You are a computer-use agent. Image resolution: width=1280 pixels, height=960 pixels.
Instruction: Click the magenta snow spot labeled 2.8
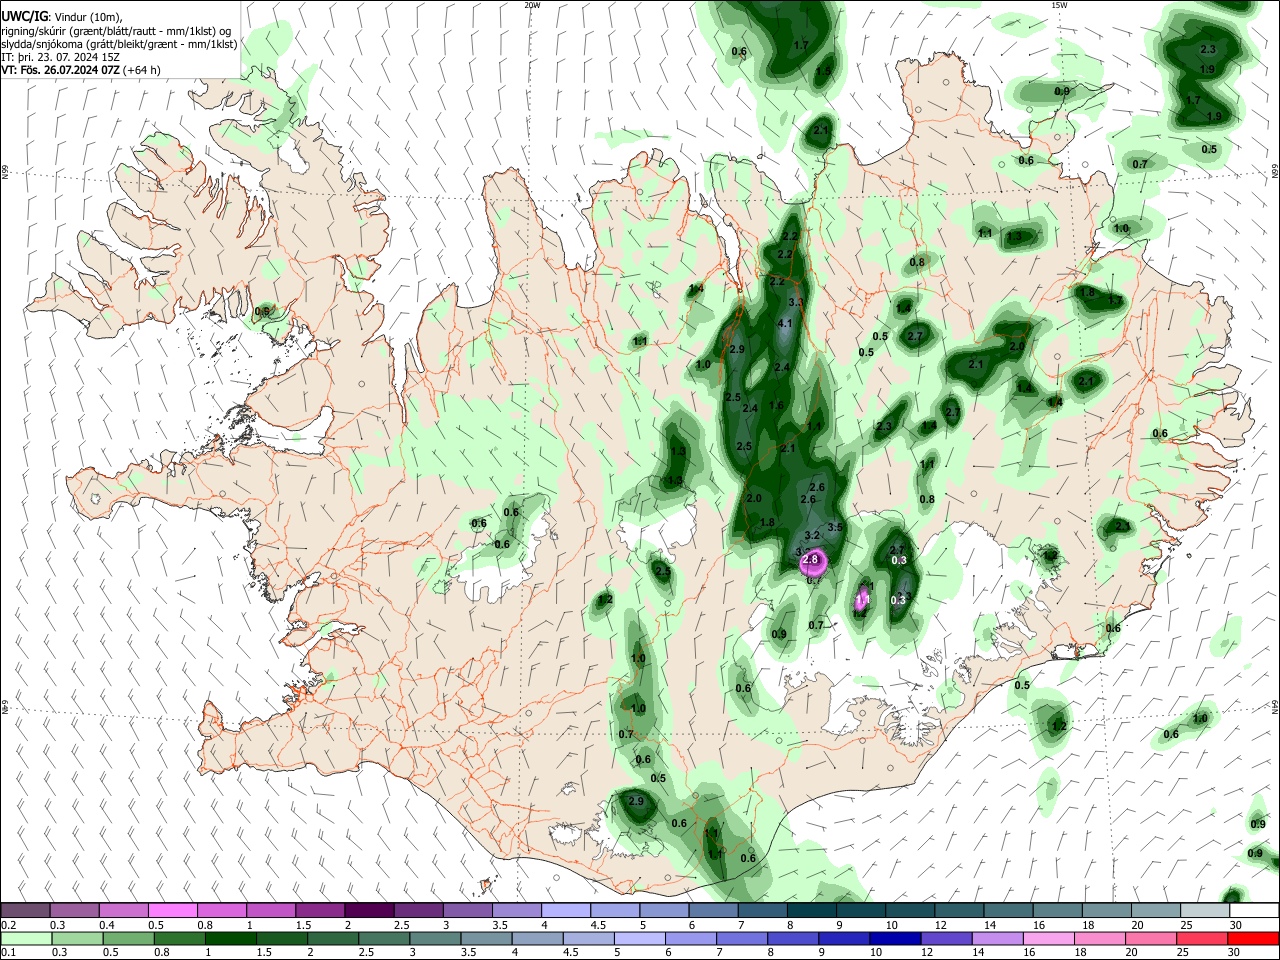(812, 561)
